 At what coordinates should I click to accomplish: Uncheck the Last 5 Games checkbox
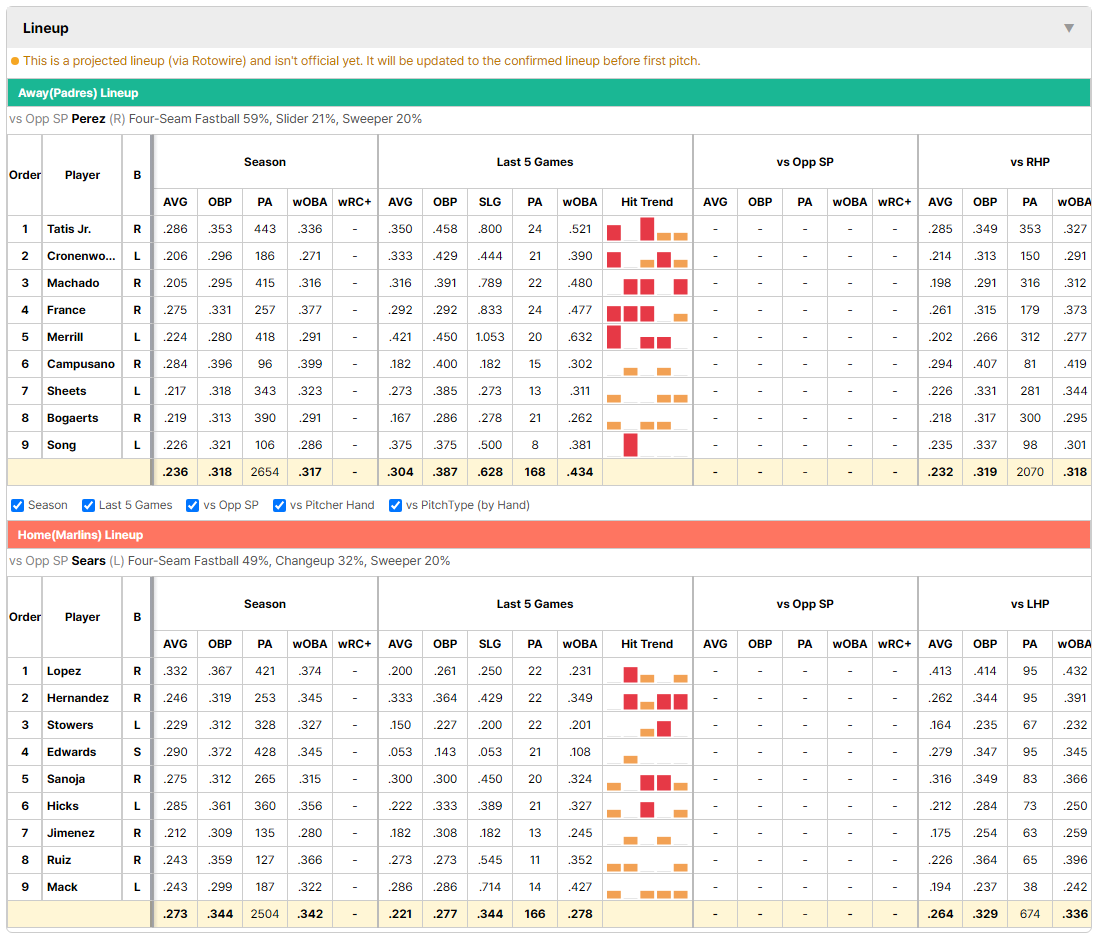[x=88, y=506]
